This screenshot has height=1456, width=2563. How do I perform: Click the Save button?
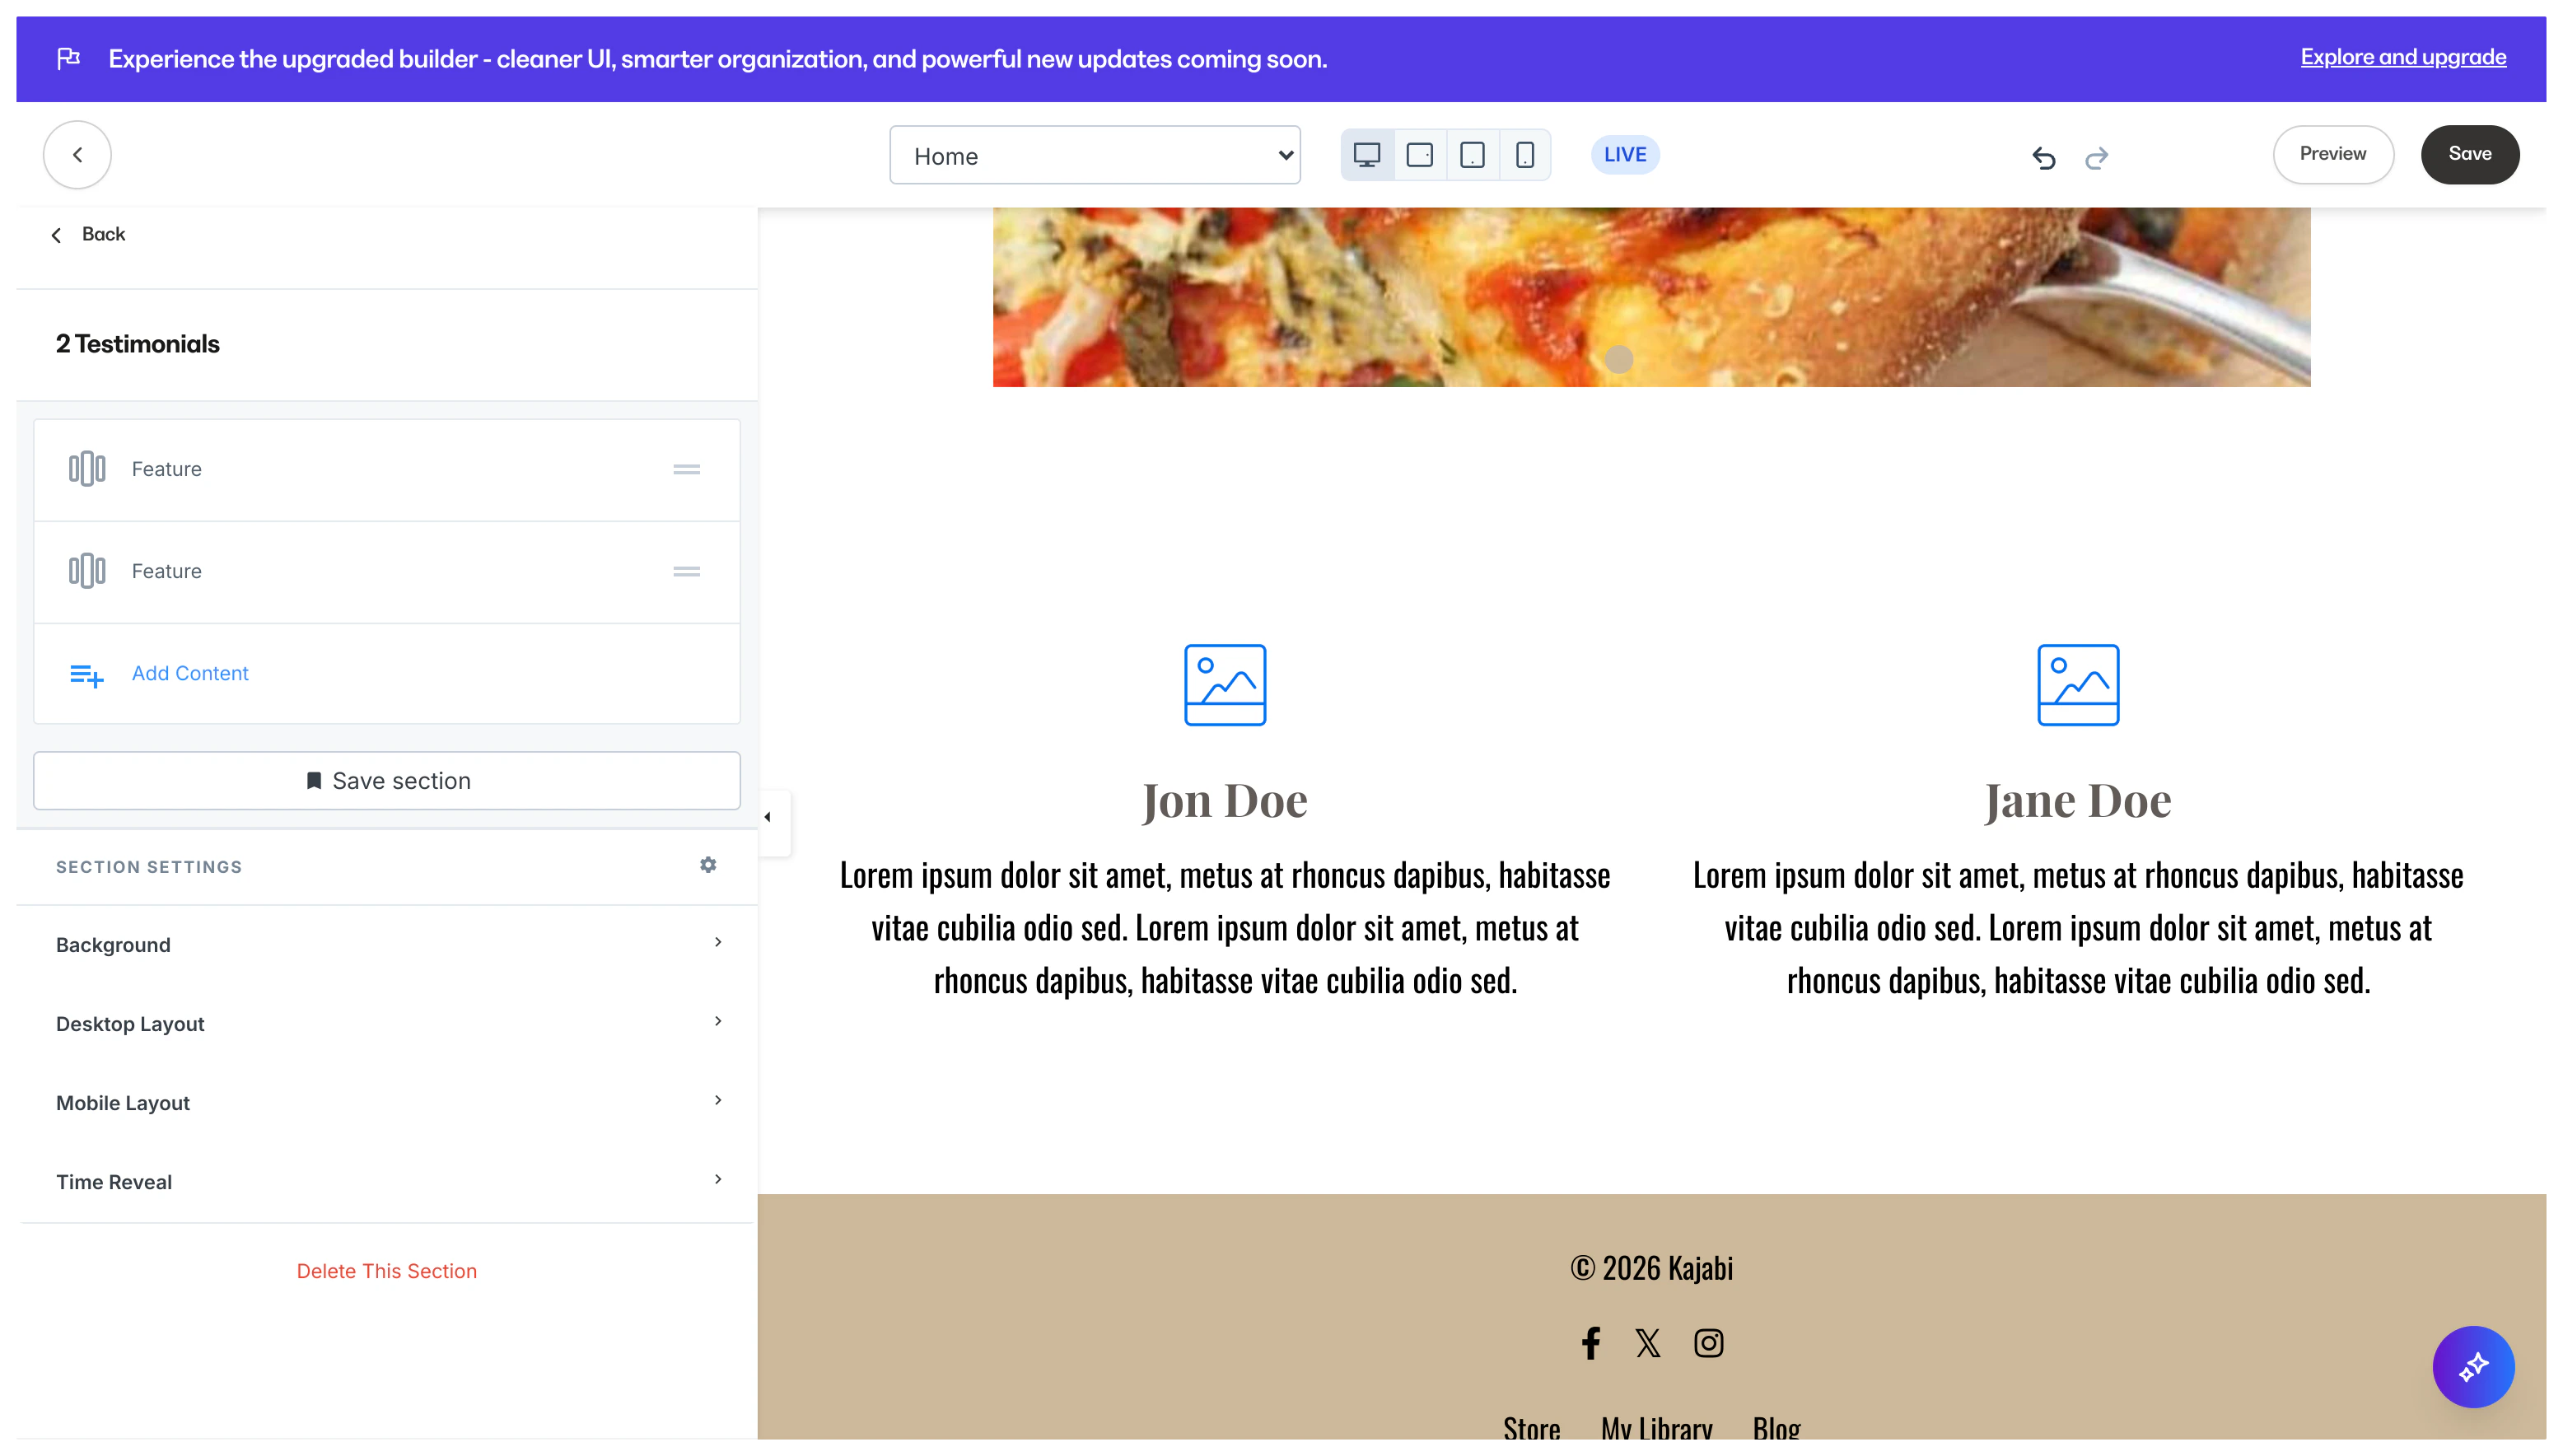[2469, 154]
